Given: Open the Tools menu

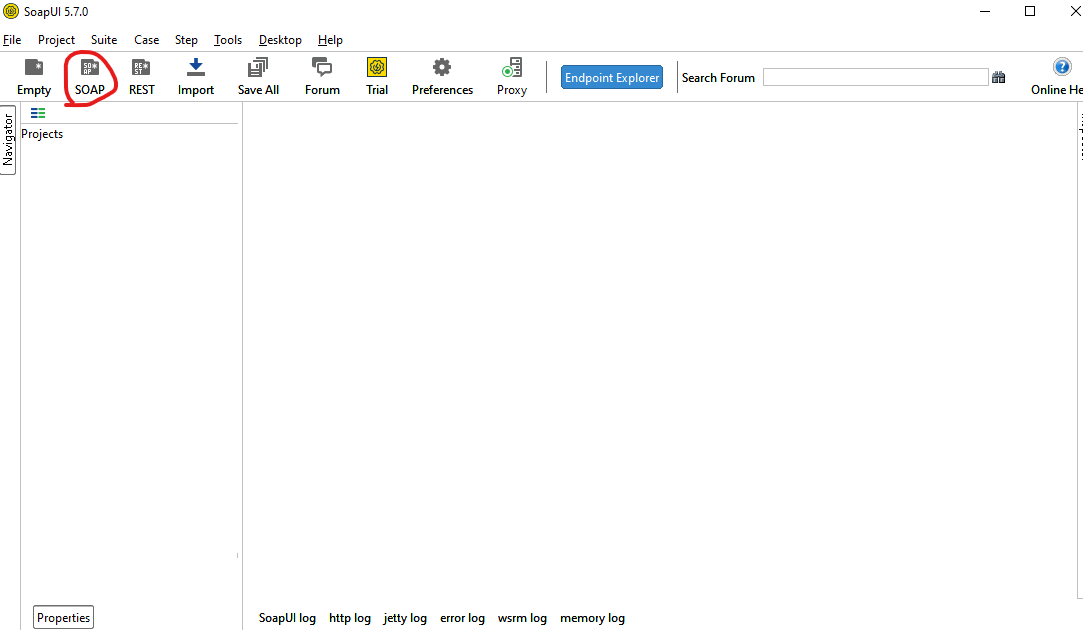Looking at the screenshot, I should point(228,40).
